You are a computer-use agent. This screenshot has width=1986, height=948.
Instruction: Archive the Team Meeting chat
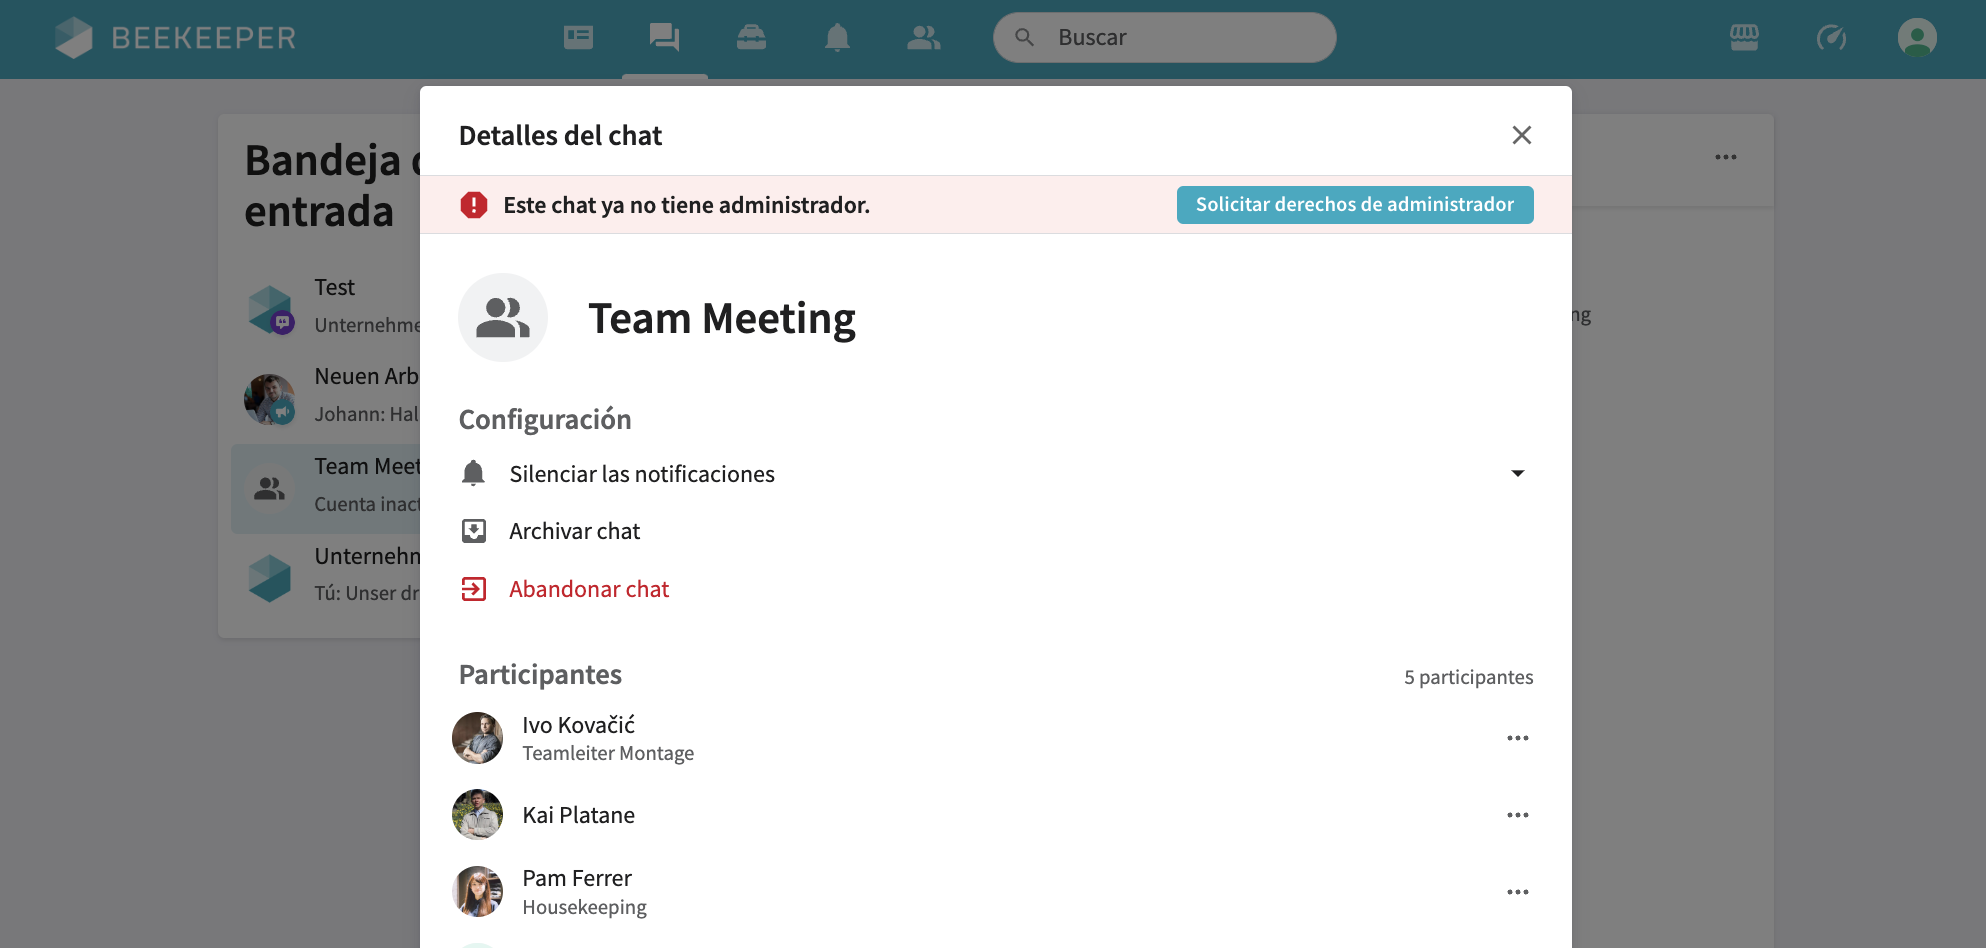[x=574, y=530]
